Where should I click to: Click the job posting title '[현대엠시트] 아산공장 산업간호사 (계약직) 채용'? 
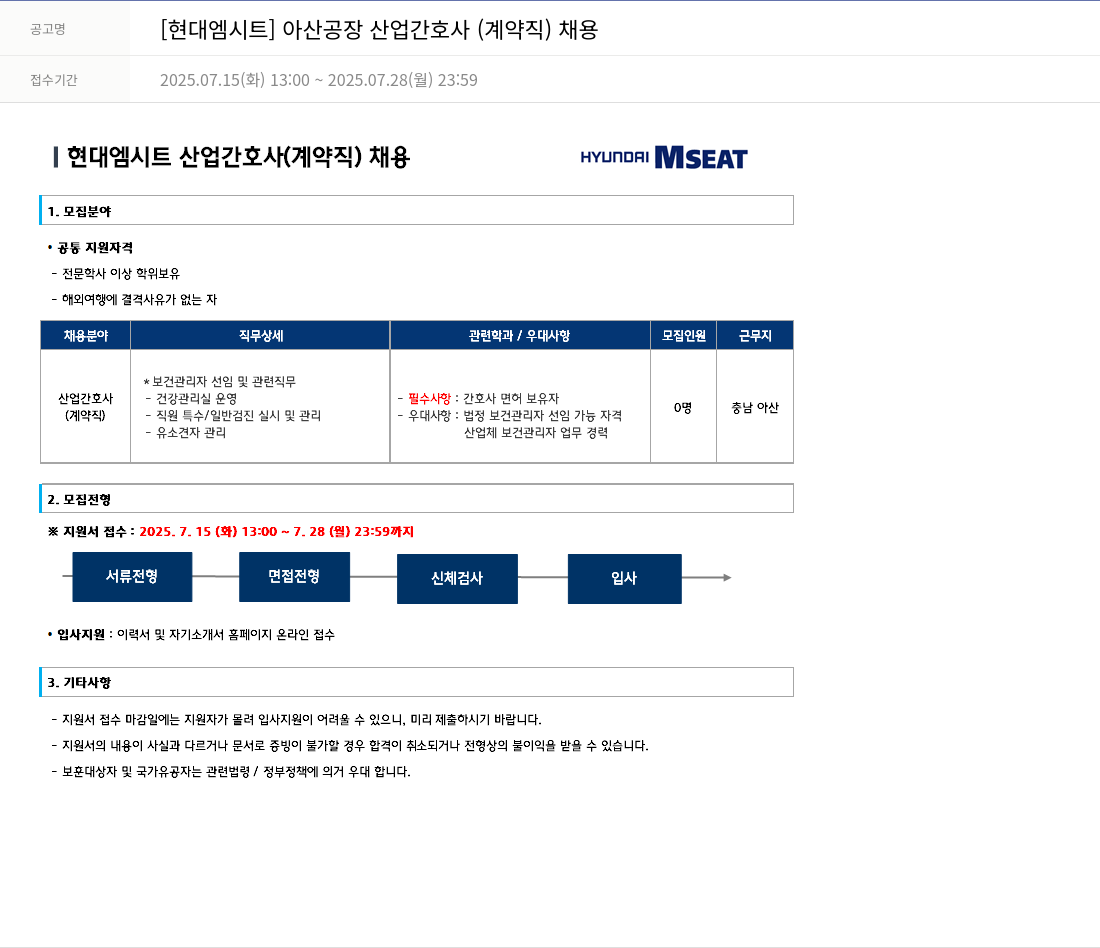pyautogui.click(x=379, y=29)
